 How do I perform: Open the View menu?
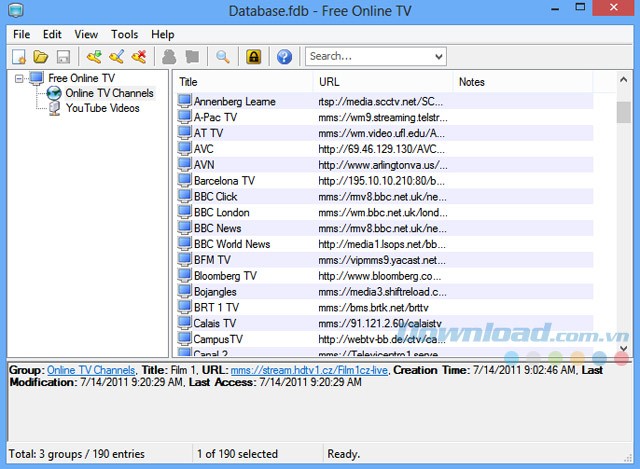pyautogui.click(x=86, y=34)
